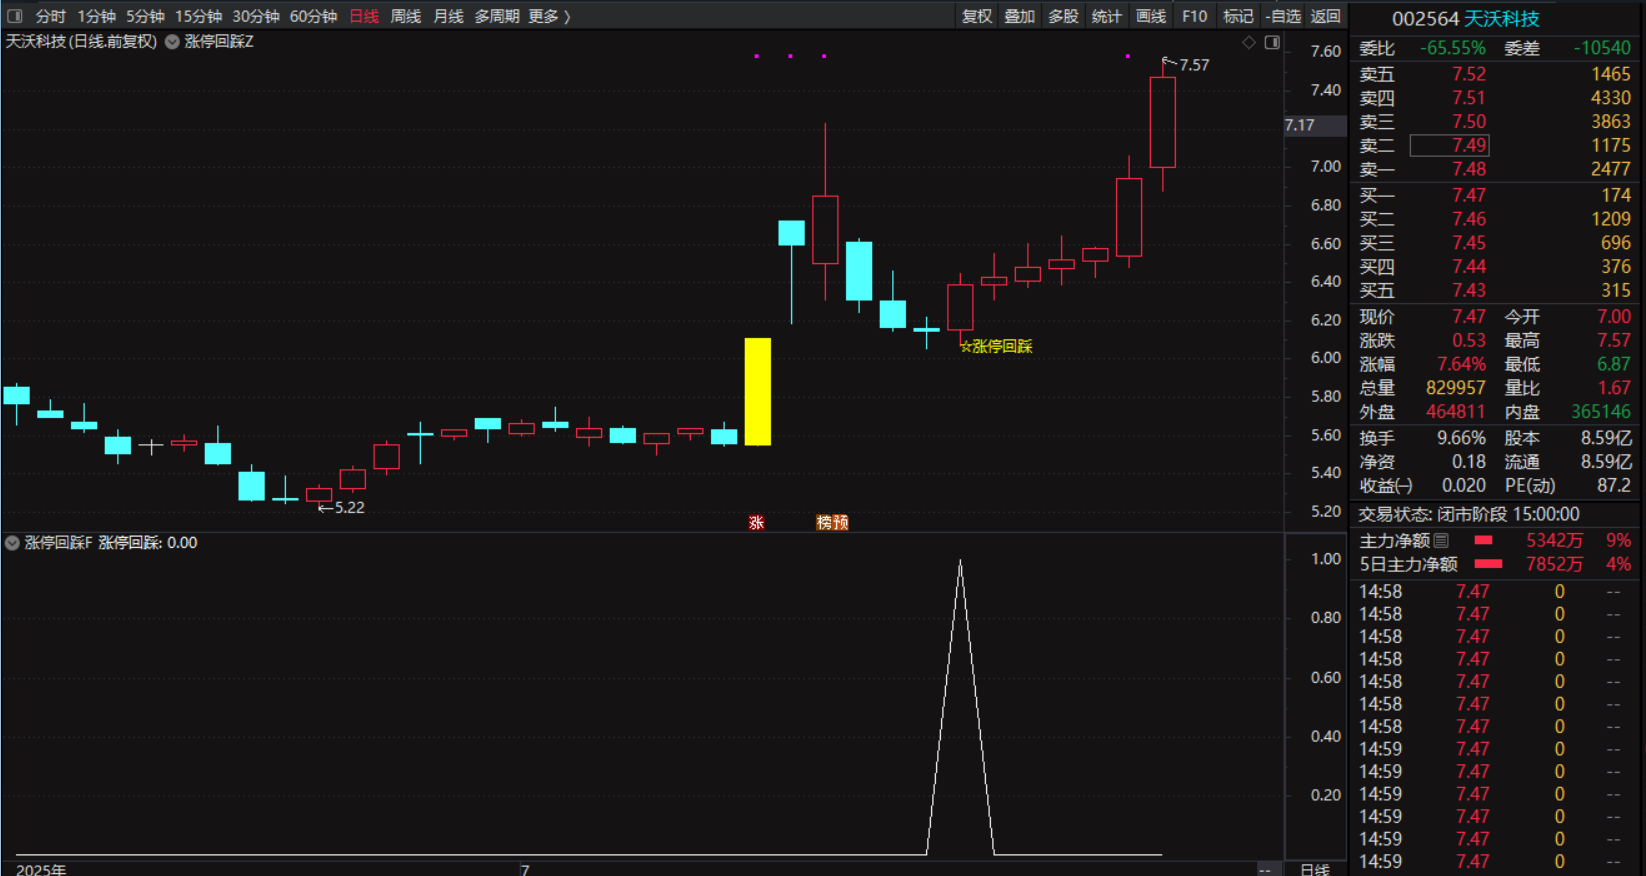Toggle the left sidebar panel icon
This screenshot has width=1646, height=876.
pos(14,16)
